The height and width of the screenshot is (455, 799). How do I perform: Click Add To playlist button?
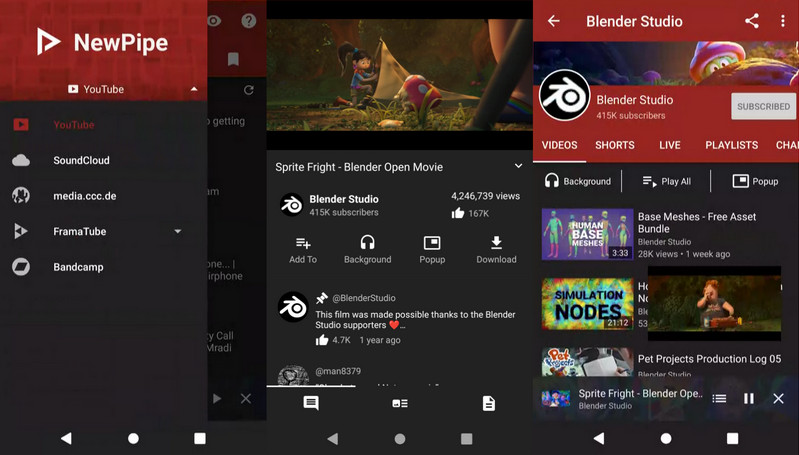coord(303,250)
